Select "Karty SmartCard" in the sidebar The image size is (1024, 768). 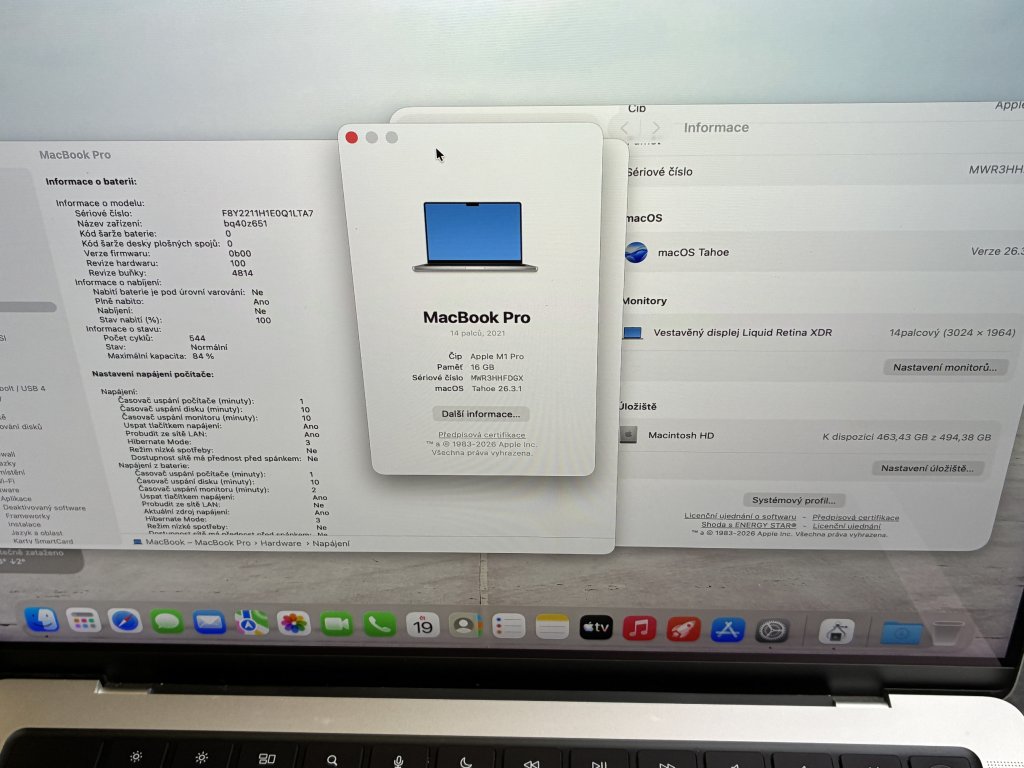tap(43, 541)
